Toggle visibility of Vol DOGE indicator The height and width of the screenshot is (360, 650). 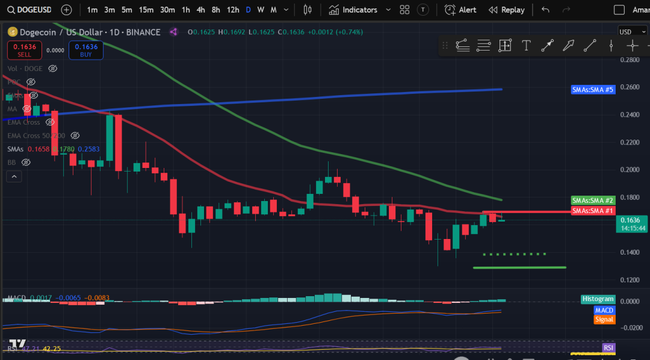tap(52, 68)
